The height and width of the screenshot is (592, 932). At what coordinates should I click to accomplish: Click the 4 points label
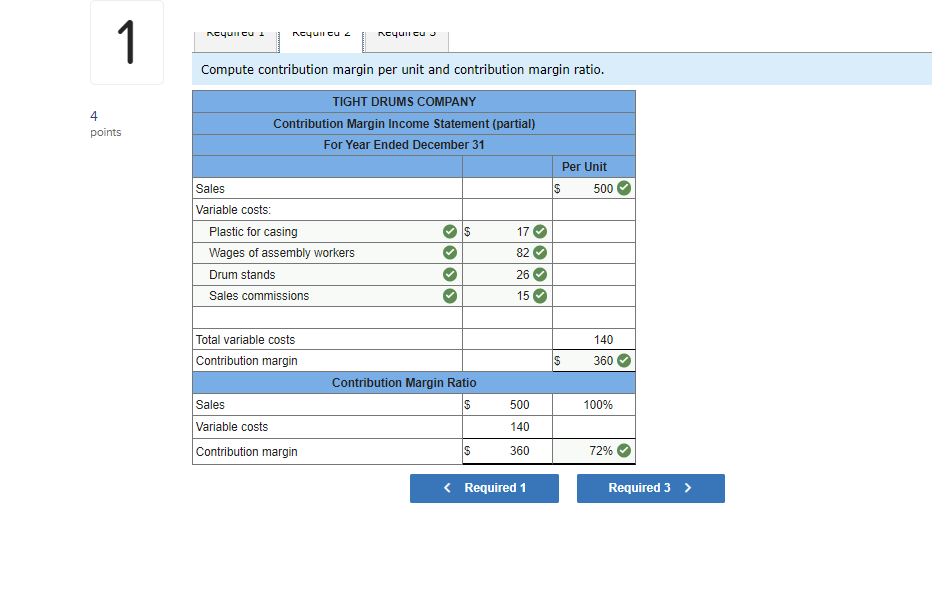105,124
